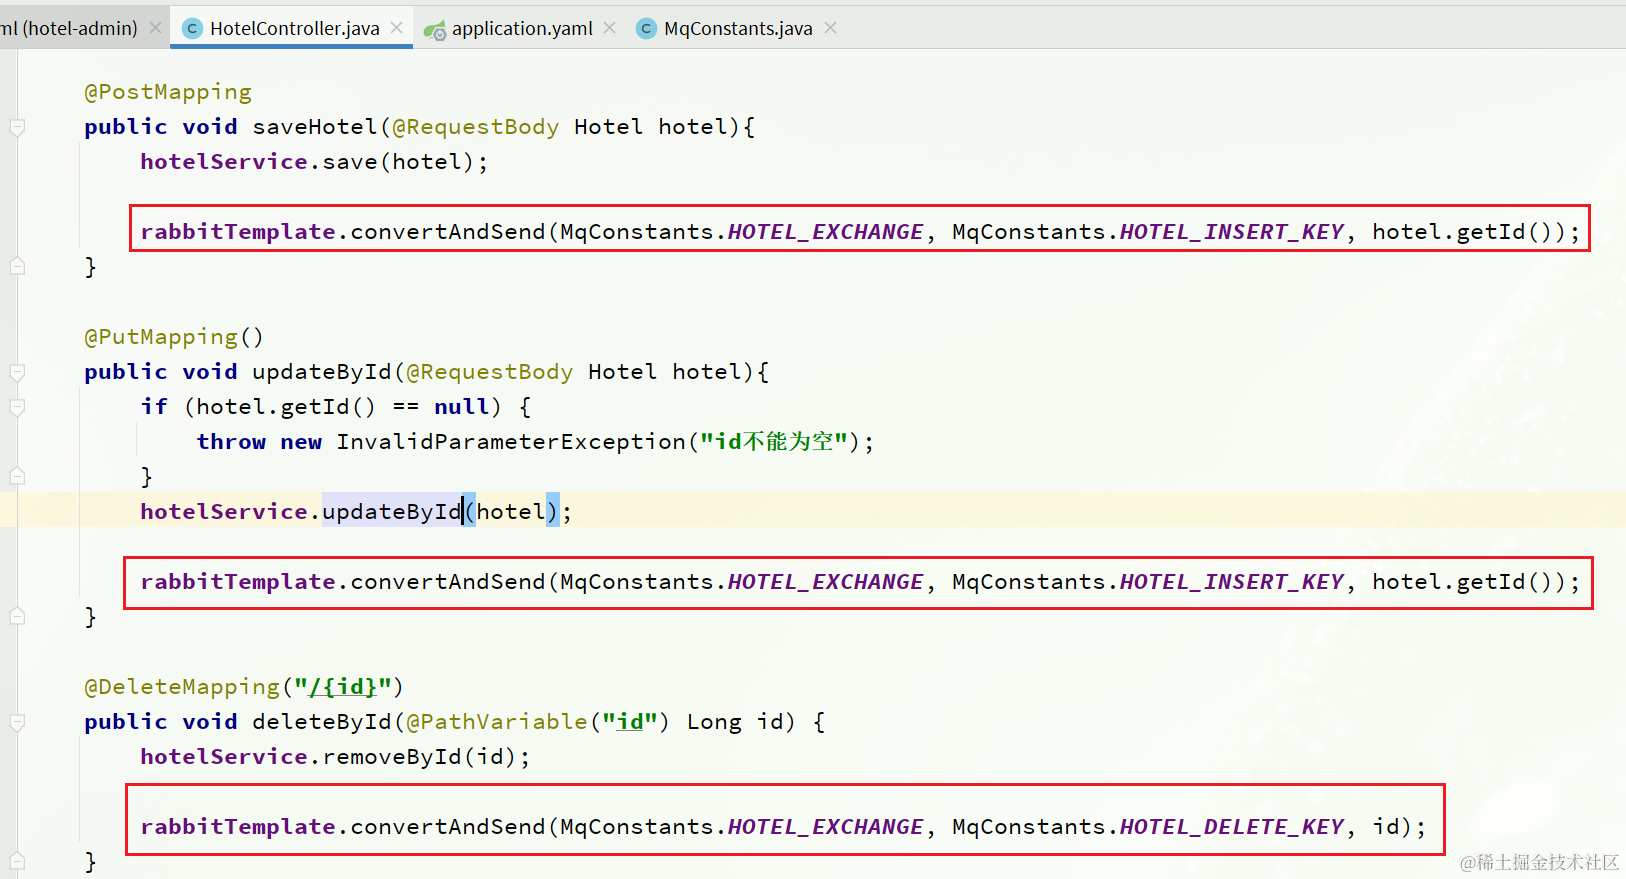Click HOTEL_DELETE_KEY in the deleteById method
The width and height of the screenshot is (1626, 879).
coord(1231,827)
